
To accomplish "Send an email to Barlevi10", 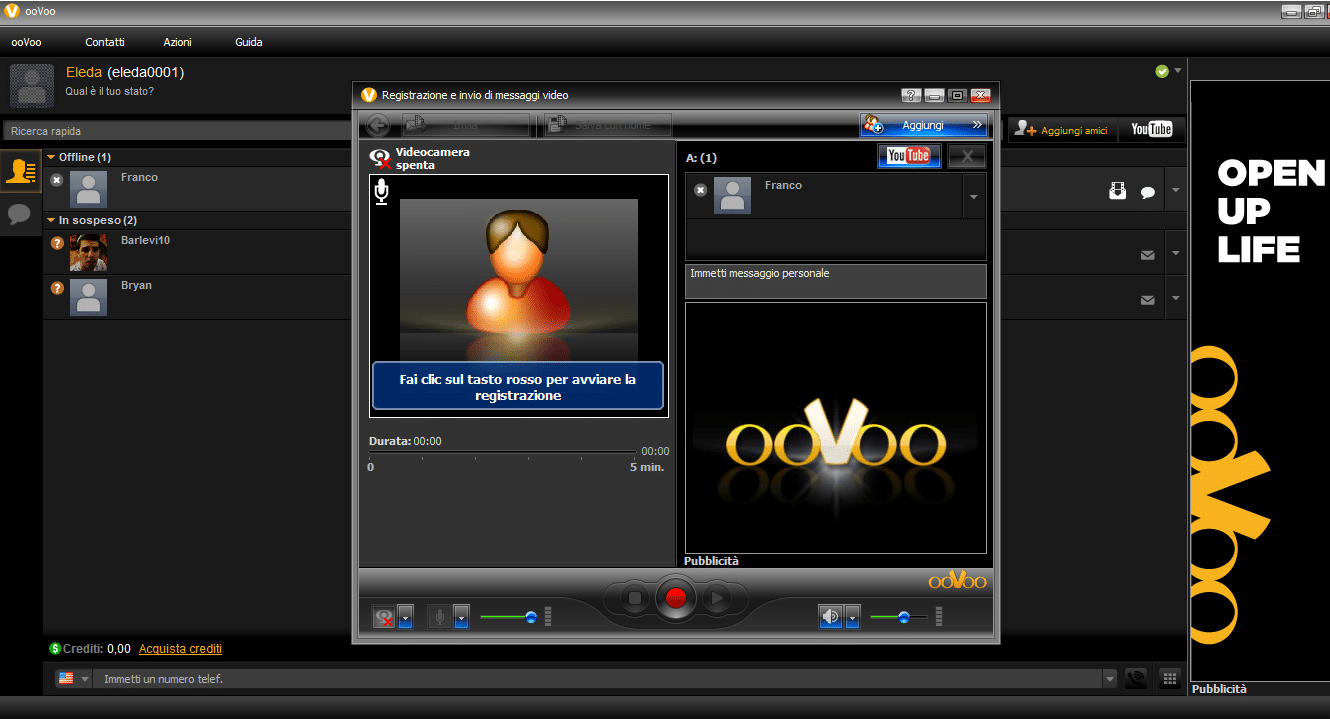I will (x=1147, y=255).
